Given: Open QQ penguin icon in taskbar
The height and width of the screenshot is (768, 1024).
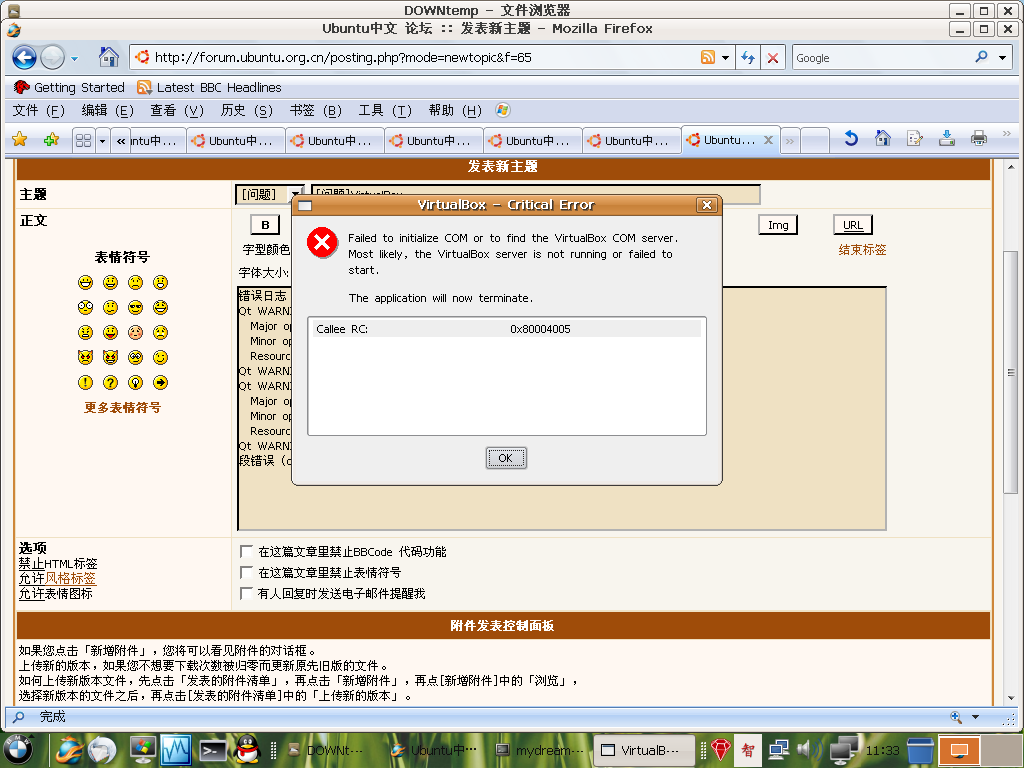Looking at the screenshot, I should [x=248, y=750].
